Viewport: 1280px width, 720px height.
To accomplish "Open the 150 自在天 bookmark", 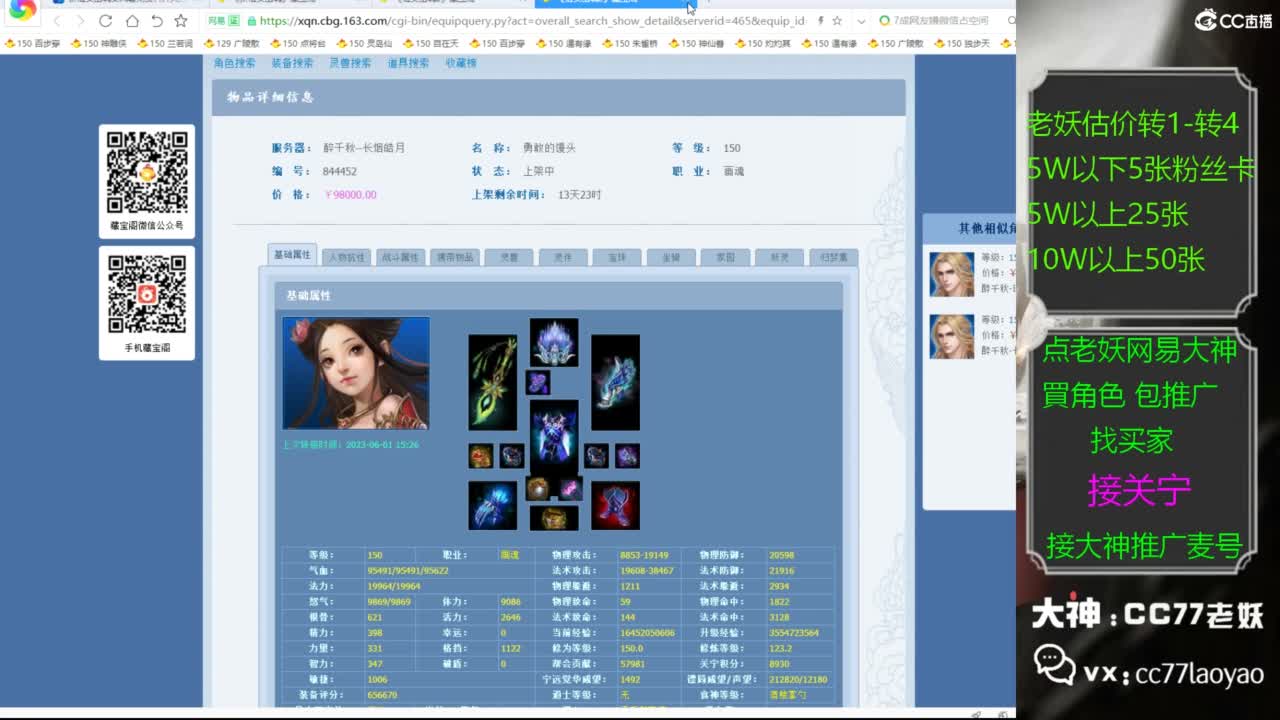I will pos(431,44).
